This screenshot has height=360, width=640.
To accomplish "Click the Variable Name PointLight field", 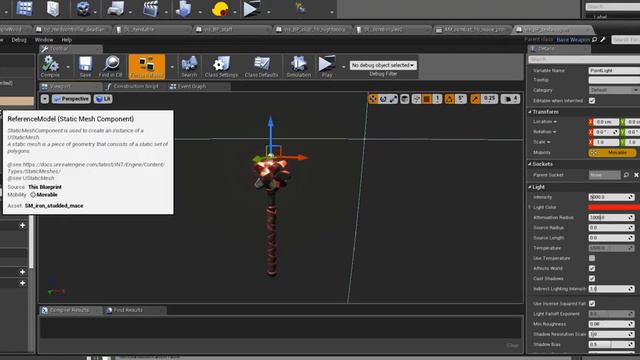I will pyautogui.click(x=614, y=70).
